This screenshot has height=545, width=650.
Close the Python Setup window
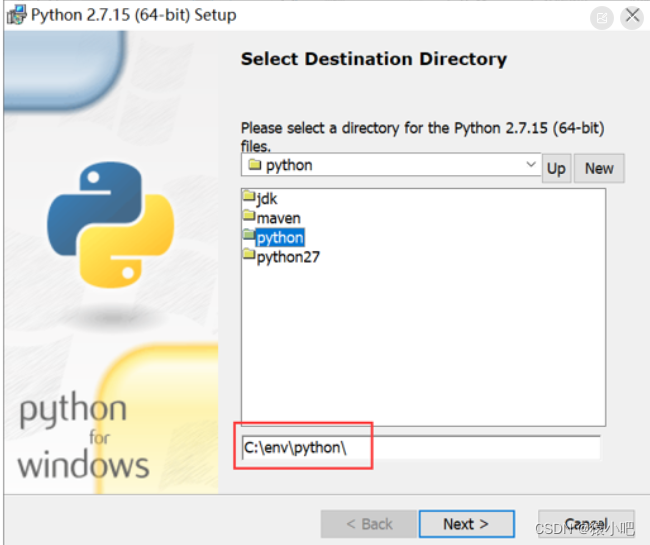pyautogui.click(x=632, y=17)
